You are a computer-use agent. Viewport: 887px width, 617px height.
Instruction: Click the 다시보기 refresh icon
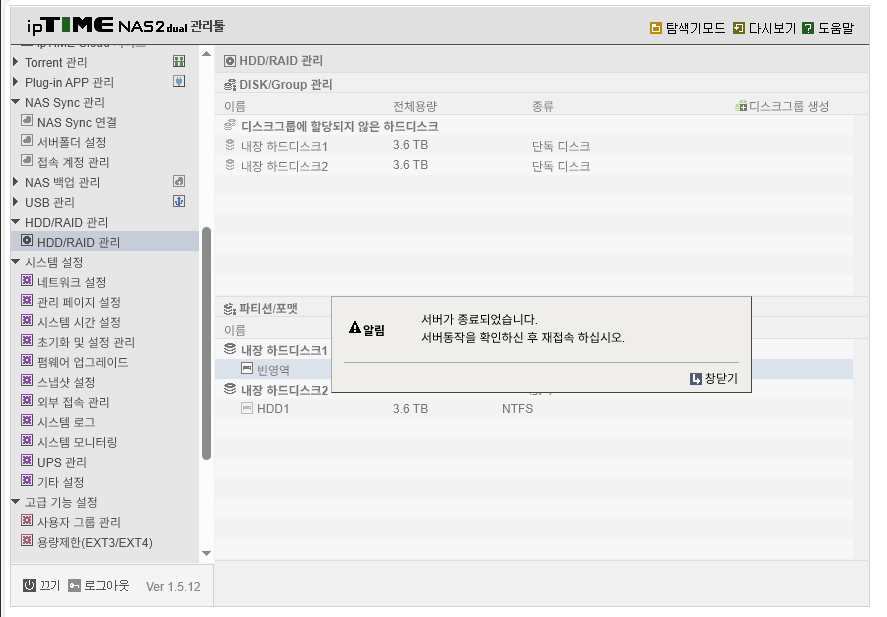[739, 28]
